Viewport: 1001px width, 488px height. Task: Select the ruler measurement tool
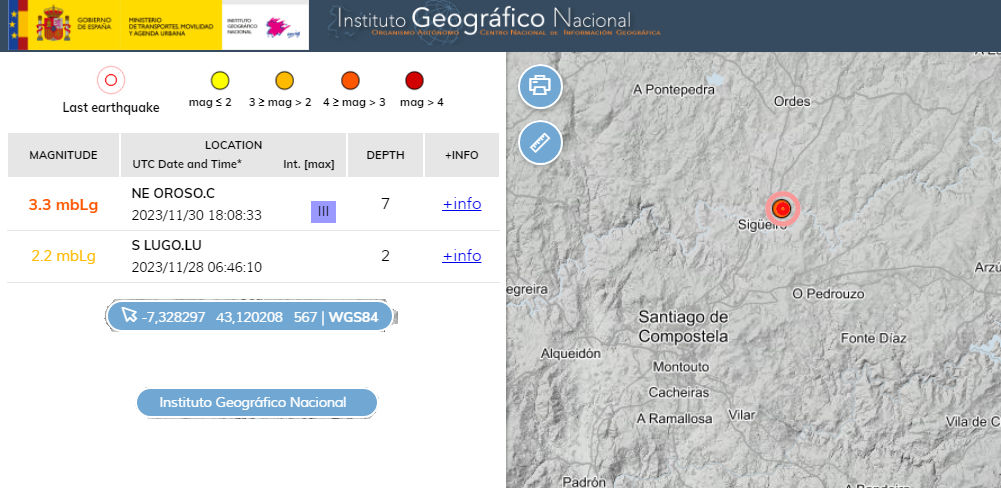[x=540, y=143]
